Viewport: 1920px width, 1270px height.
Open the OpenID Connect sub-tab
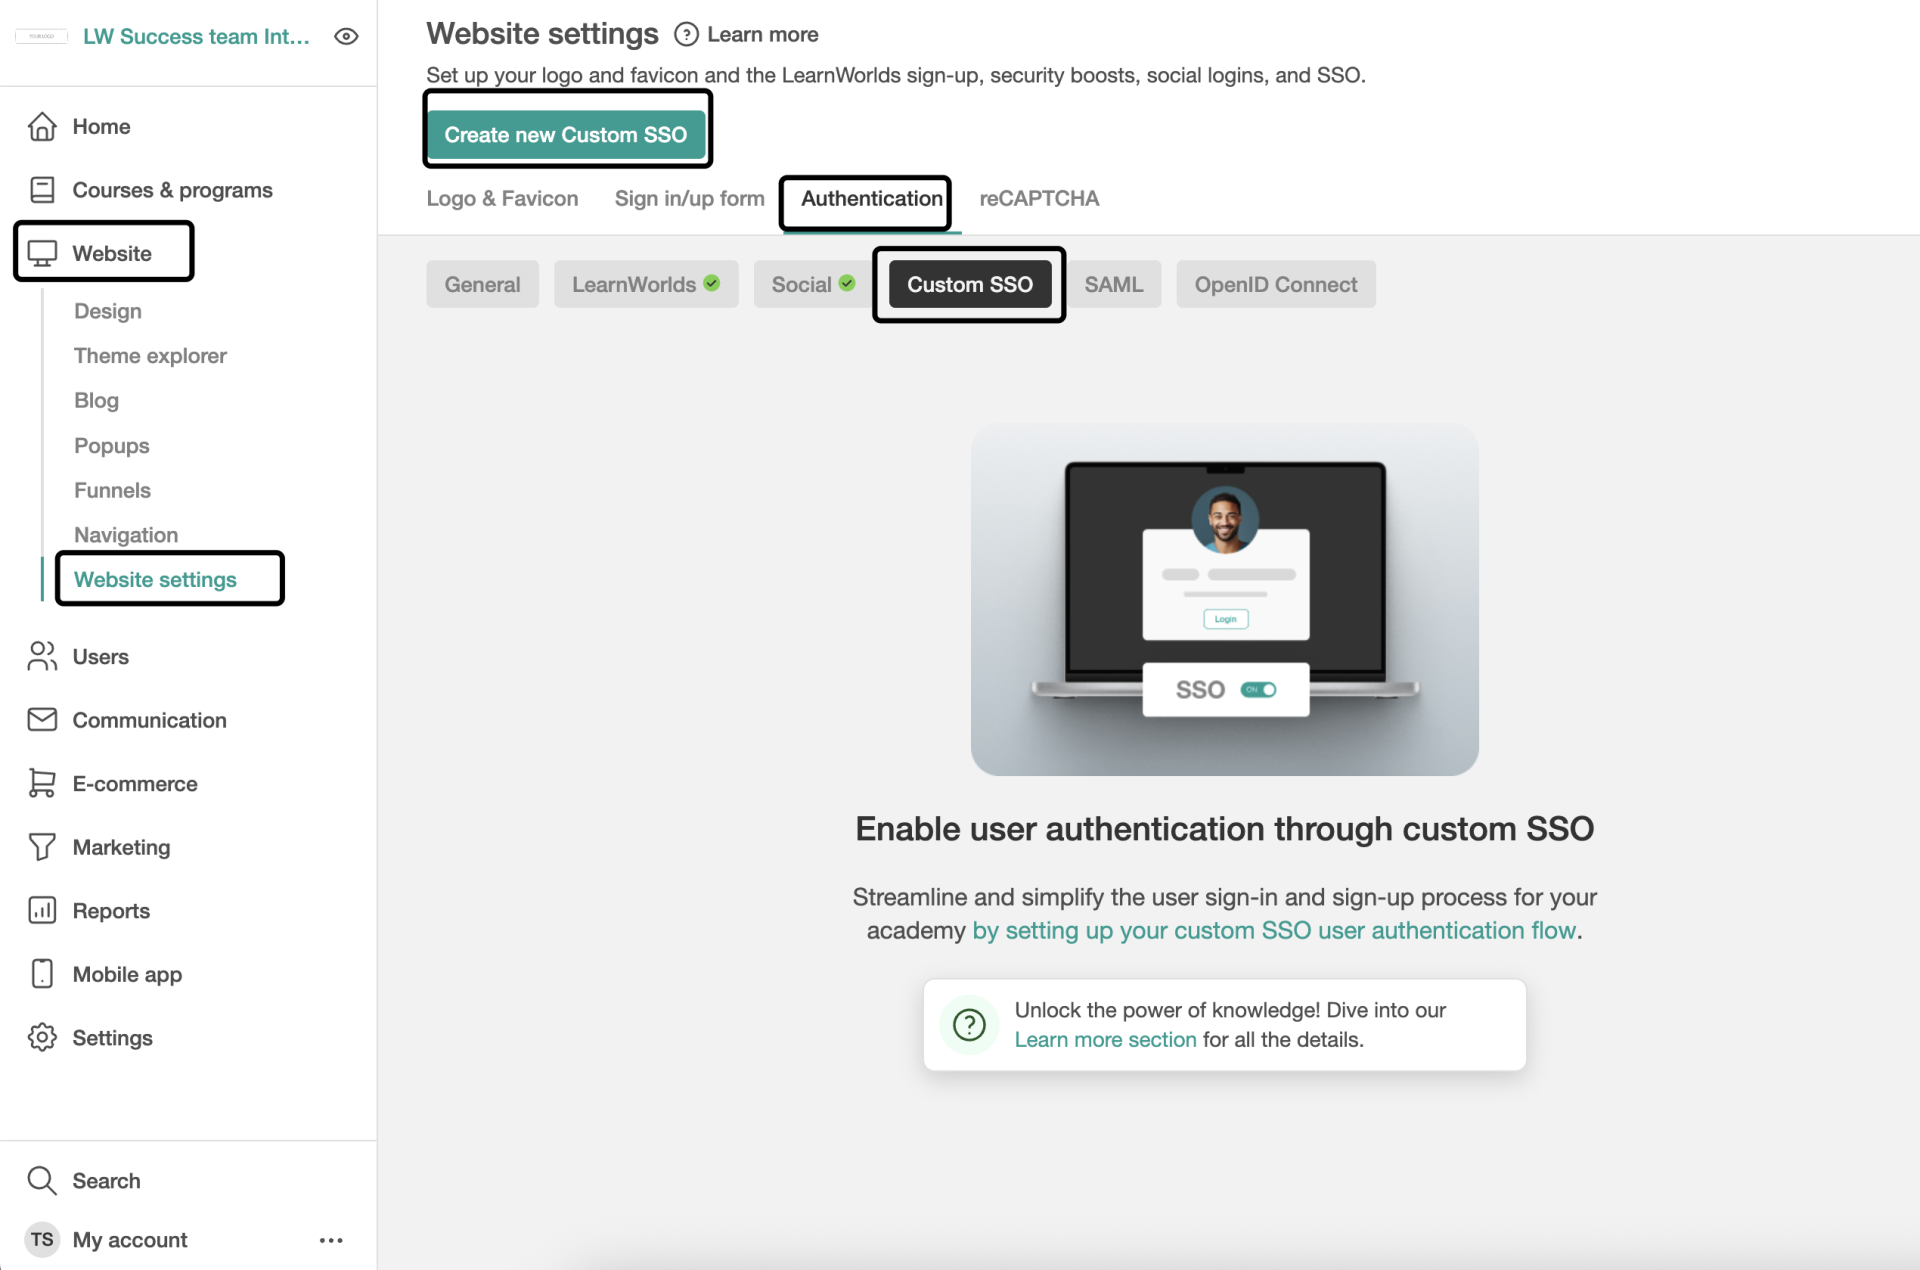[1276, 285]
